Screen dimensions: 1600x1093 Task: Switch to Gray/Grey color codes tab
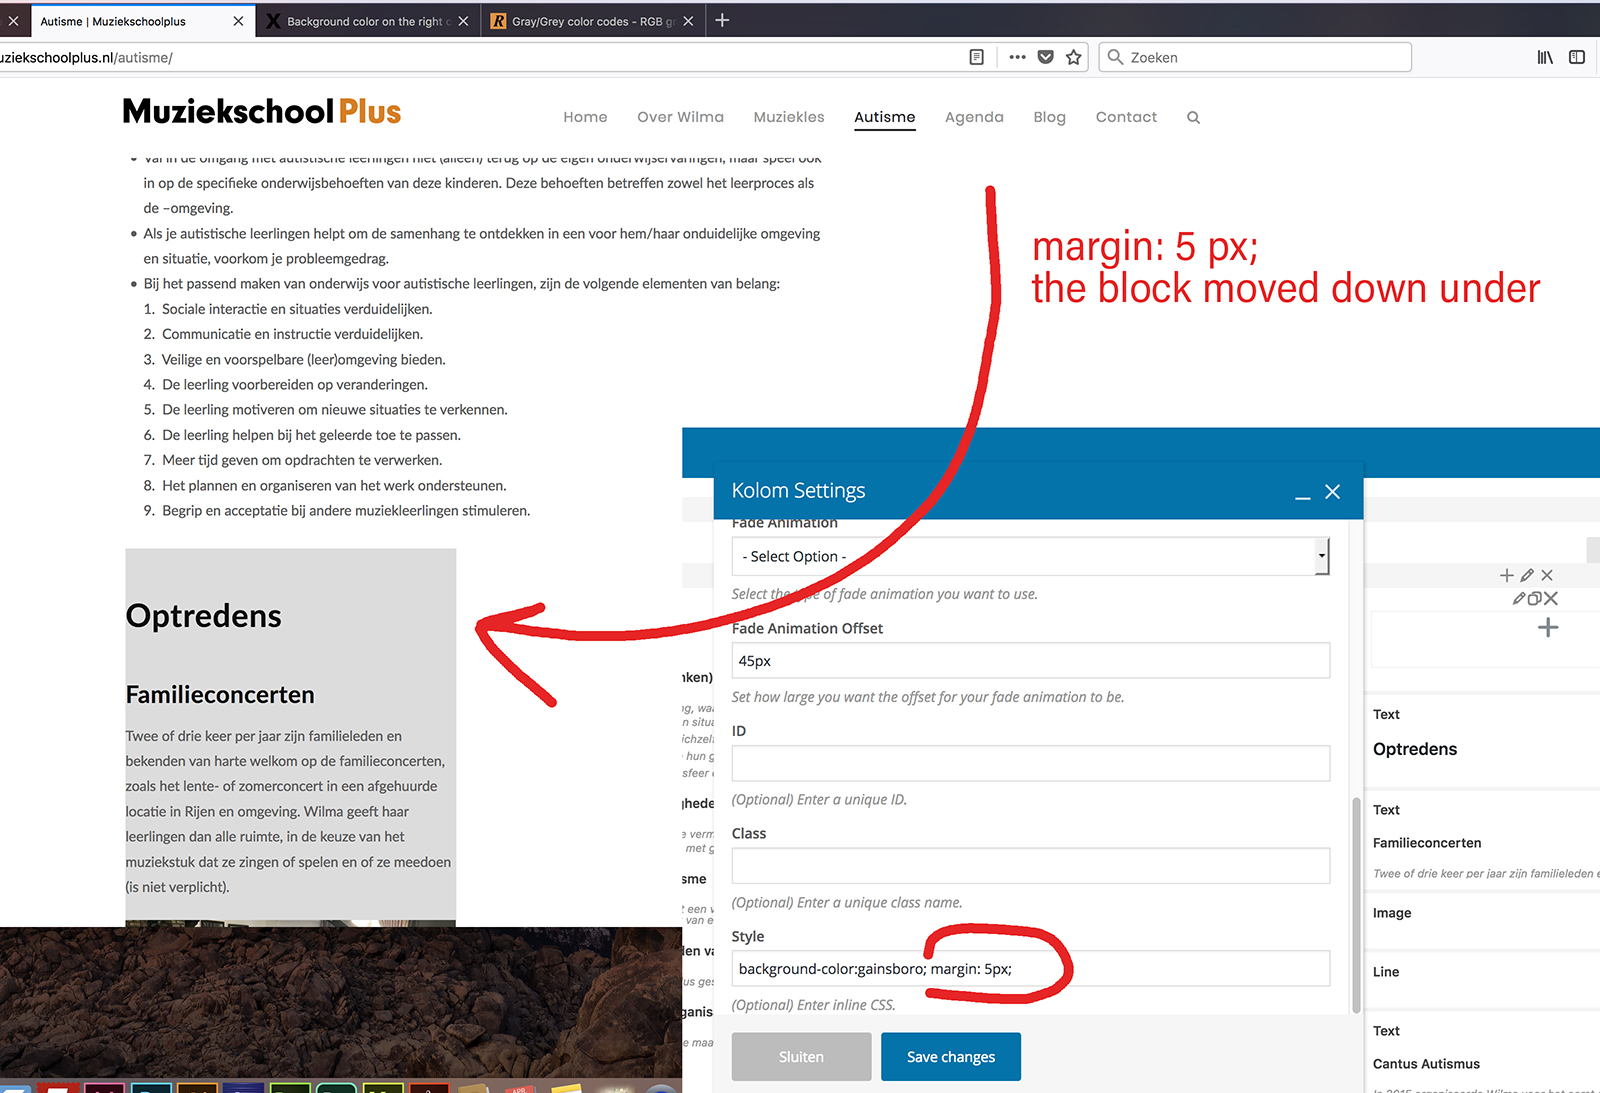click(x=590, y=21)
